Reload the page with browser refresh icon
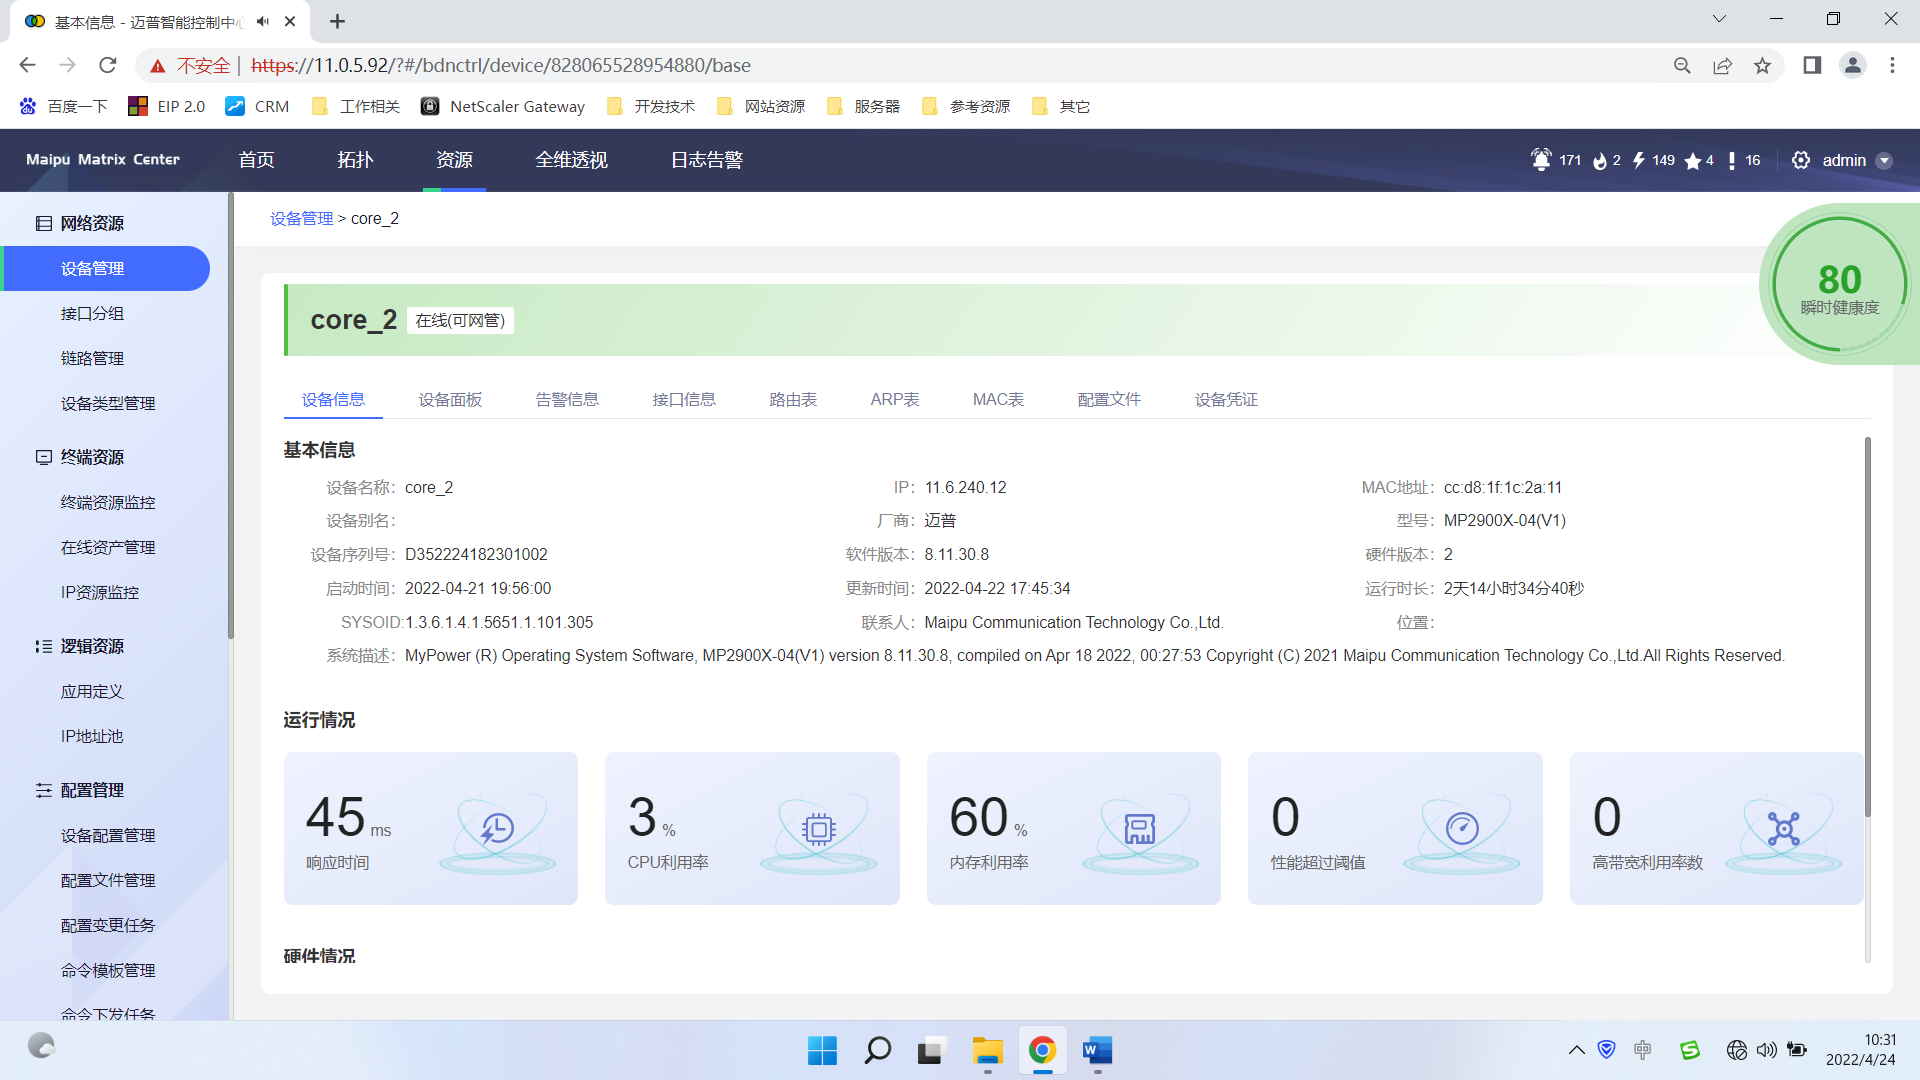Viewport: 1920px width, 1080px height. 107,65
